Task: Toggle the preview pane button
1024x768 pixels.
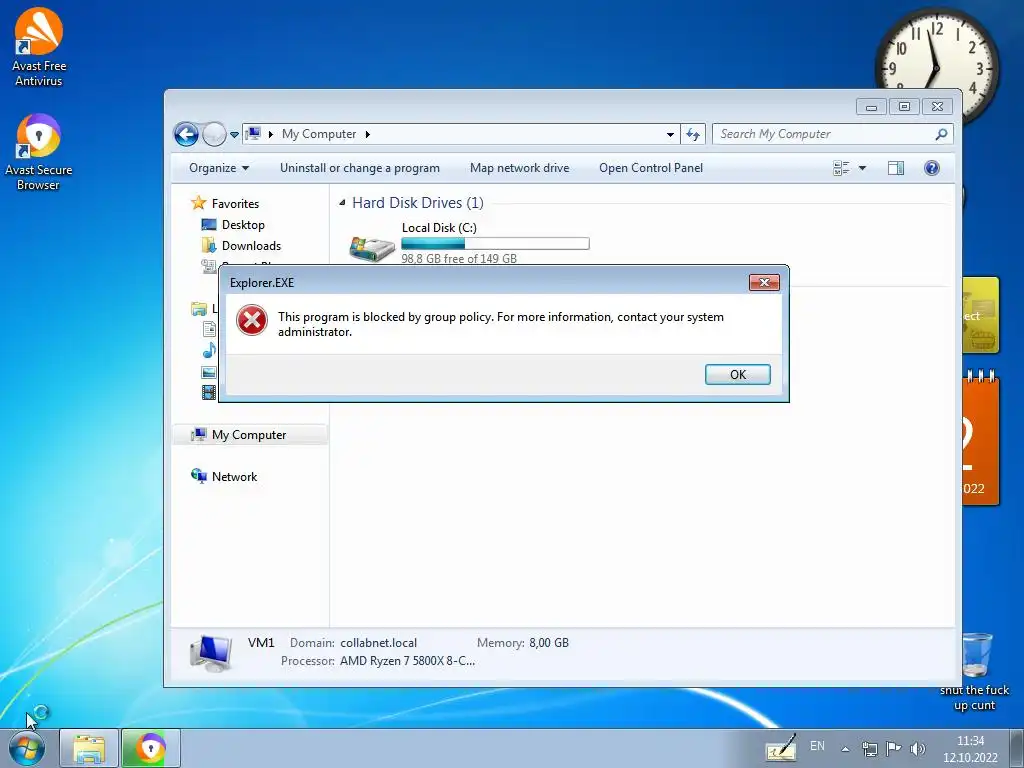Action: (896, 168)
